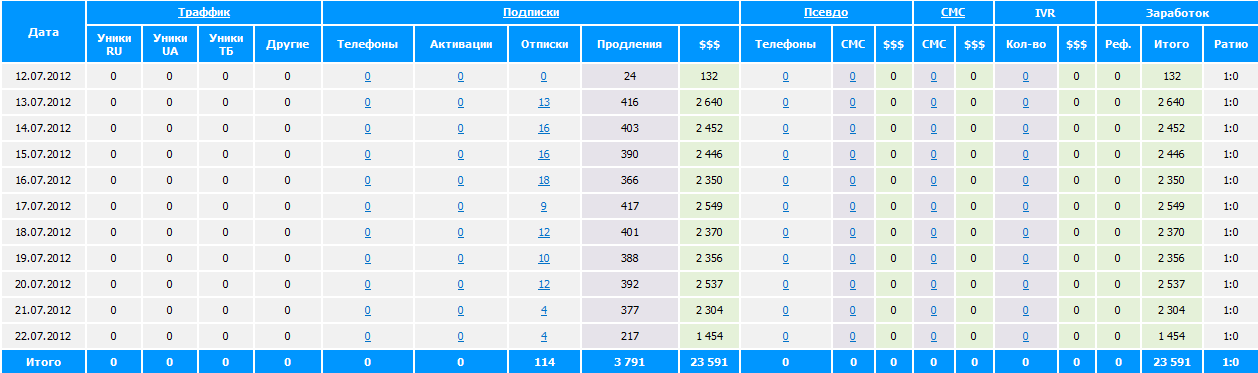
Task: Select Продления value 366
Action: [629, 180]
